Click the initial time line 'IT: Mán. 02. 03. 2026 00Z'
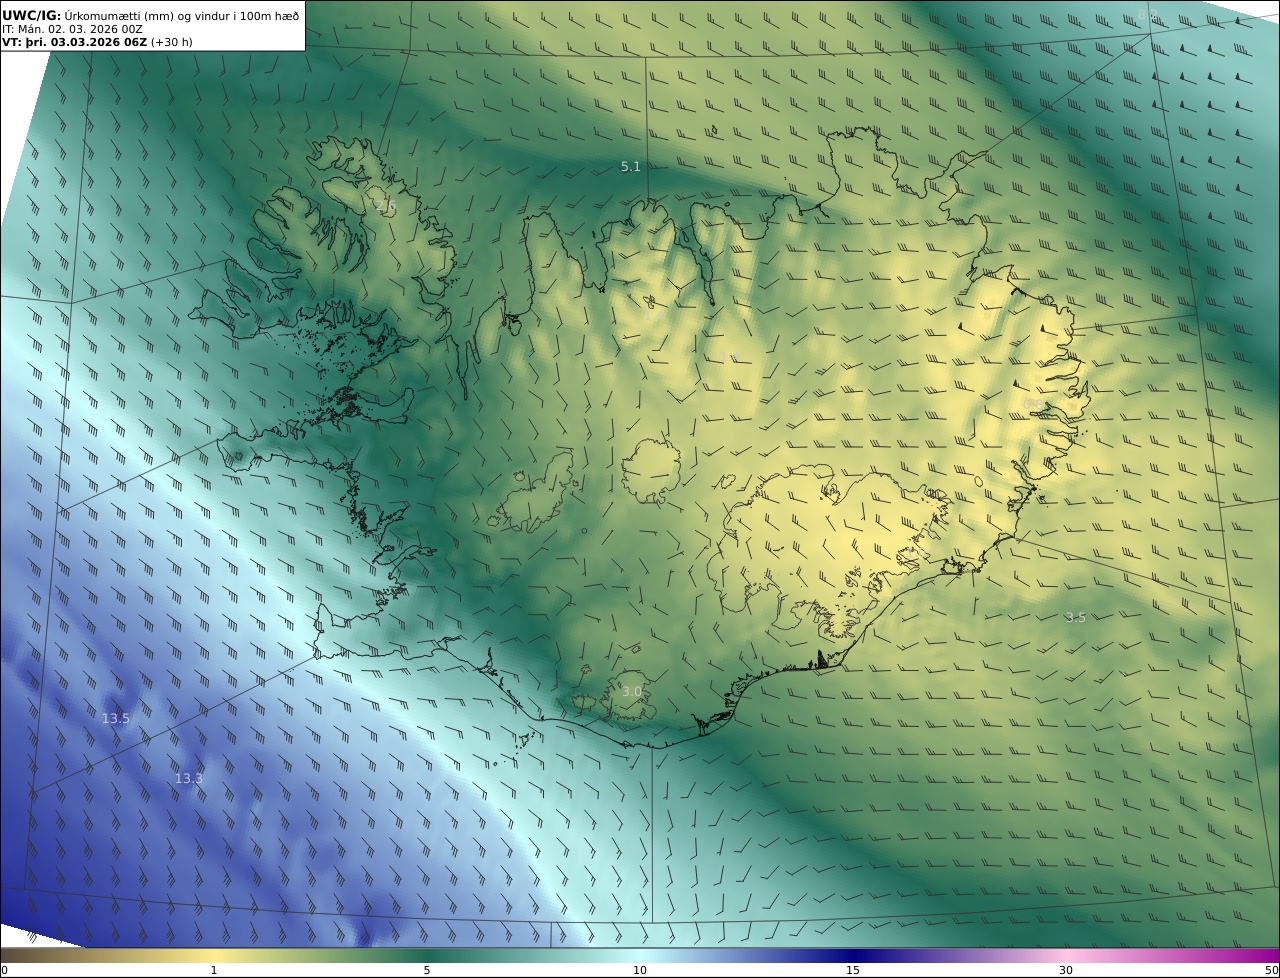 click(x=73, y=30)
